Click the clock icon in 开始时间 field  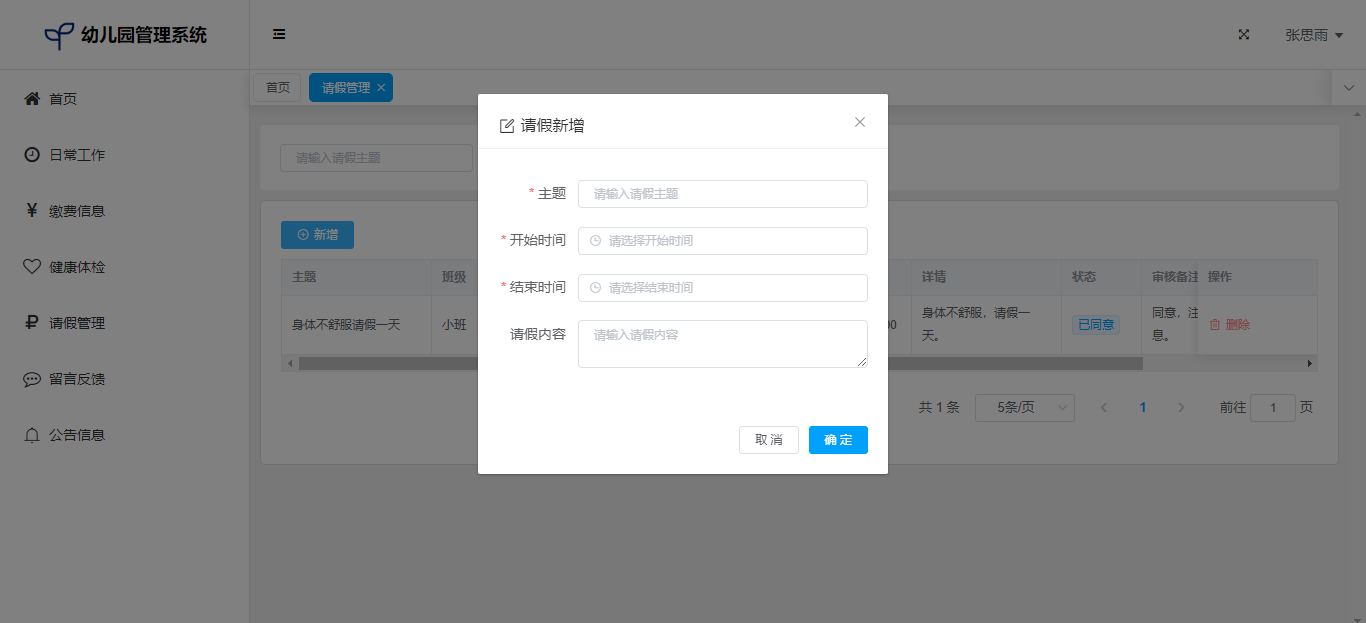click(595, 241)
